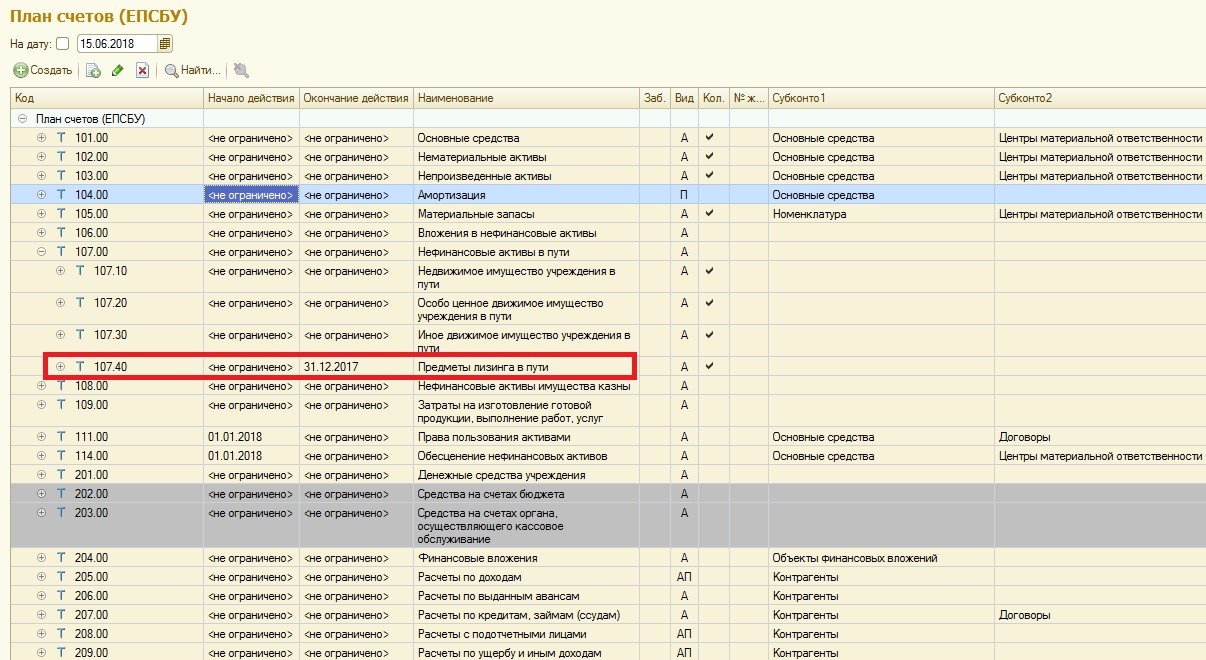Click the account icon for 204.00
Viewport: 1206px width, 660px height.
click(x=61, y=558)
